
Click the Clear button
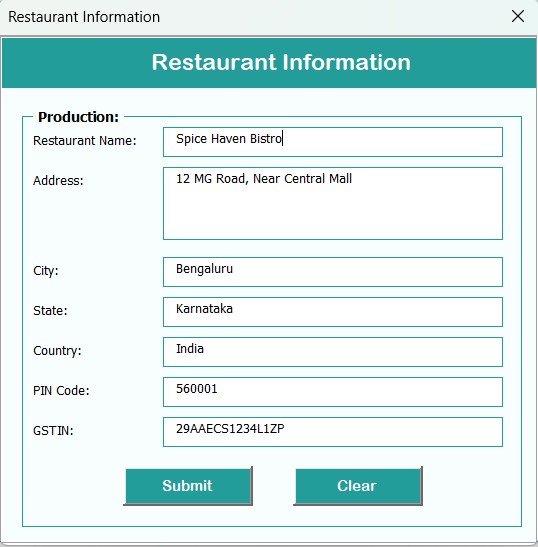coord(358,486)
